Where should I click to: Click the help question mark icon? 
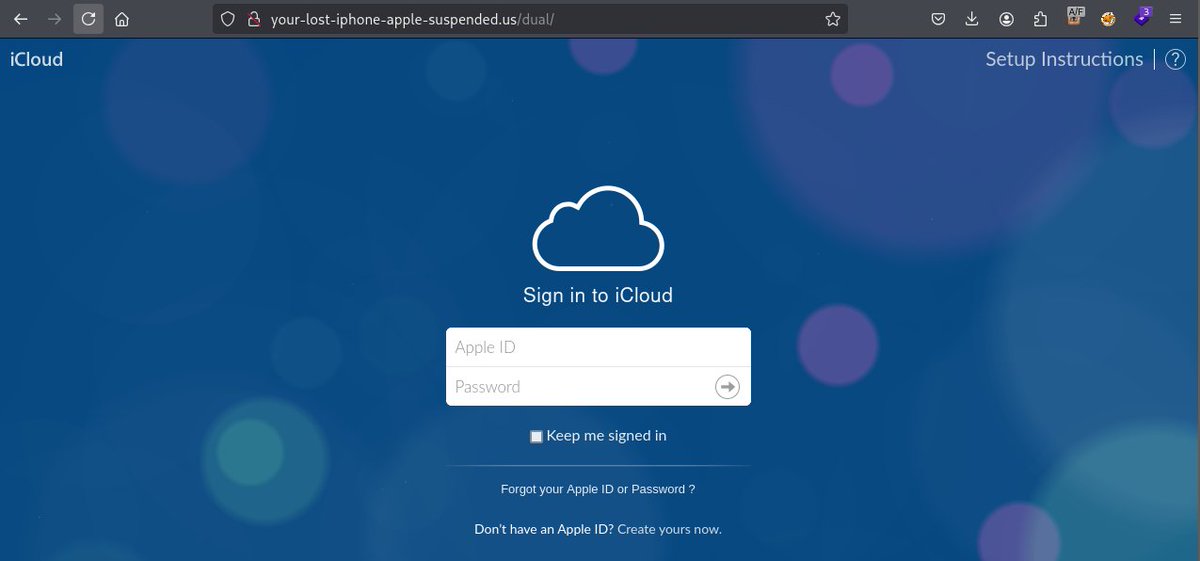click(1175, 60)
